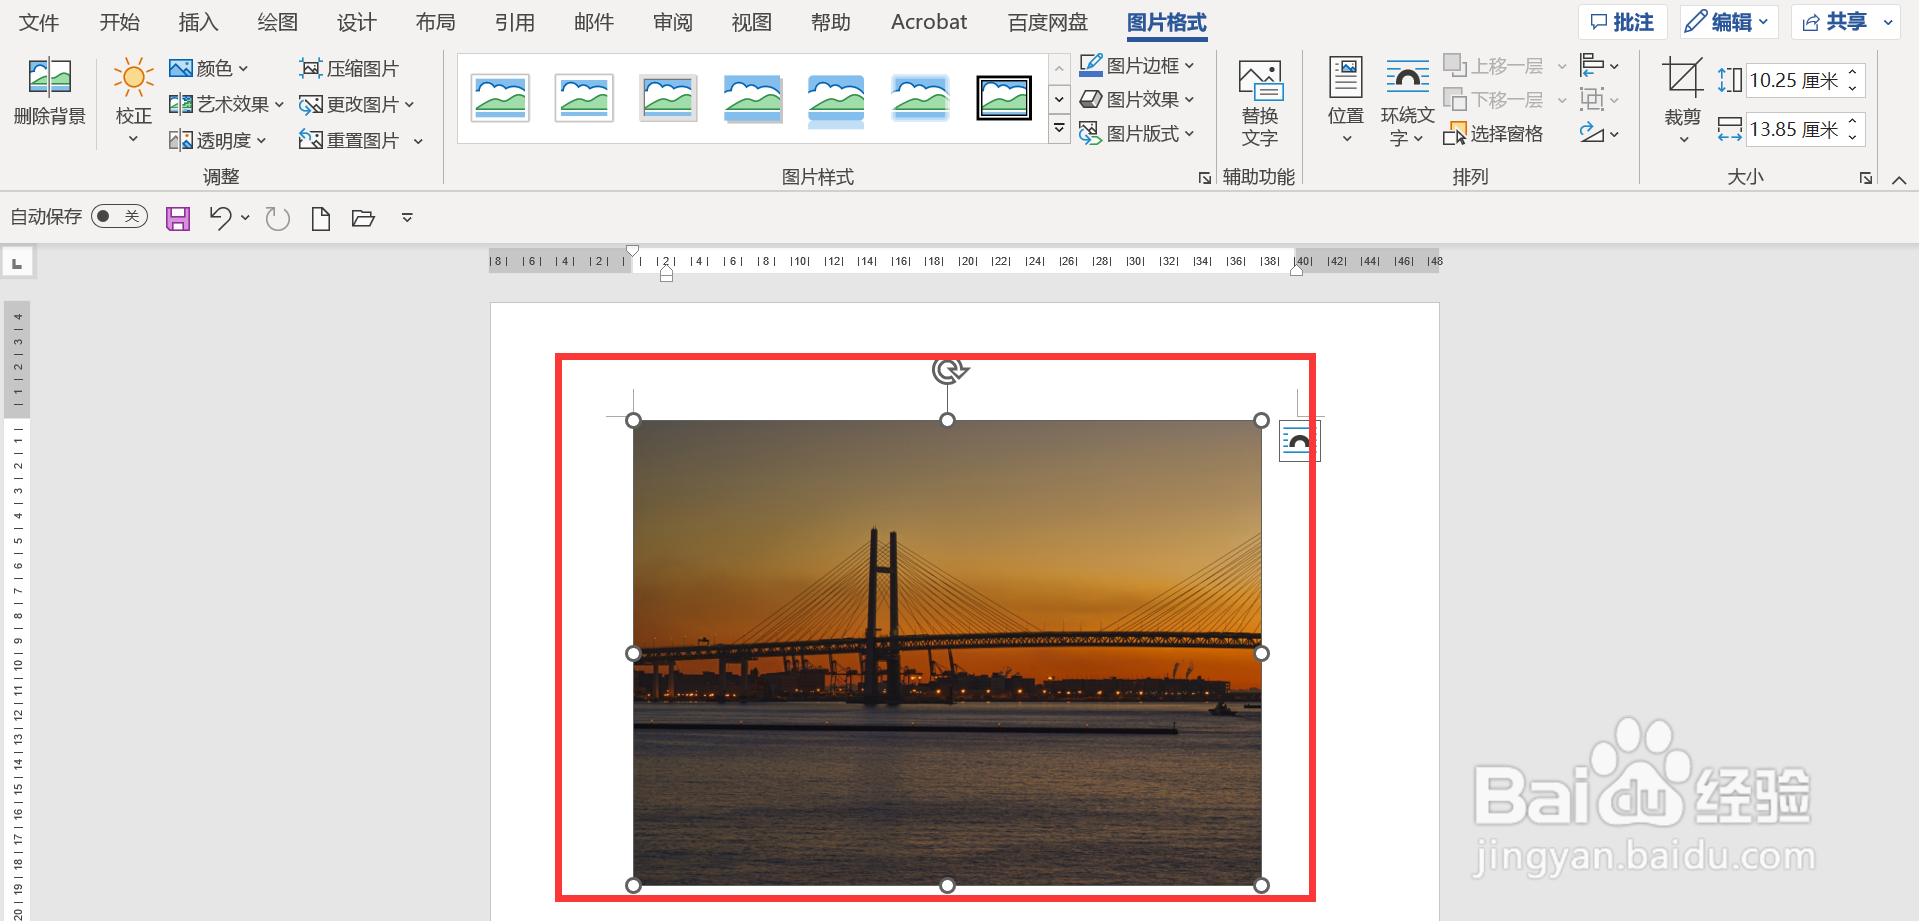Expand the picture styles gallery more arrow

coord(1059,128)
